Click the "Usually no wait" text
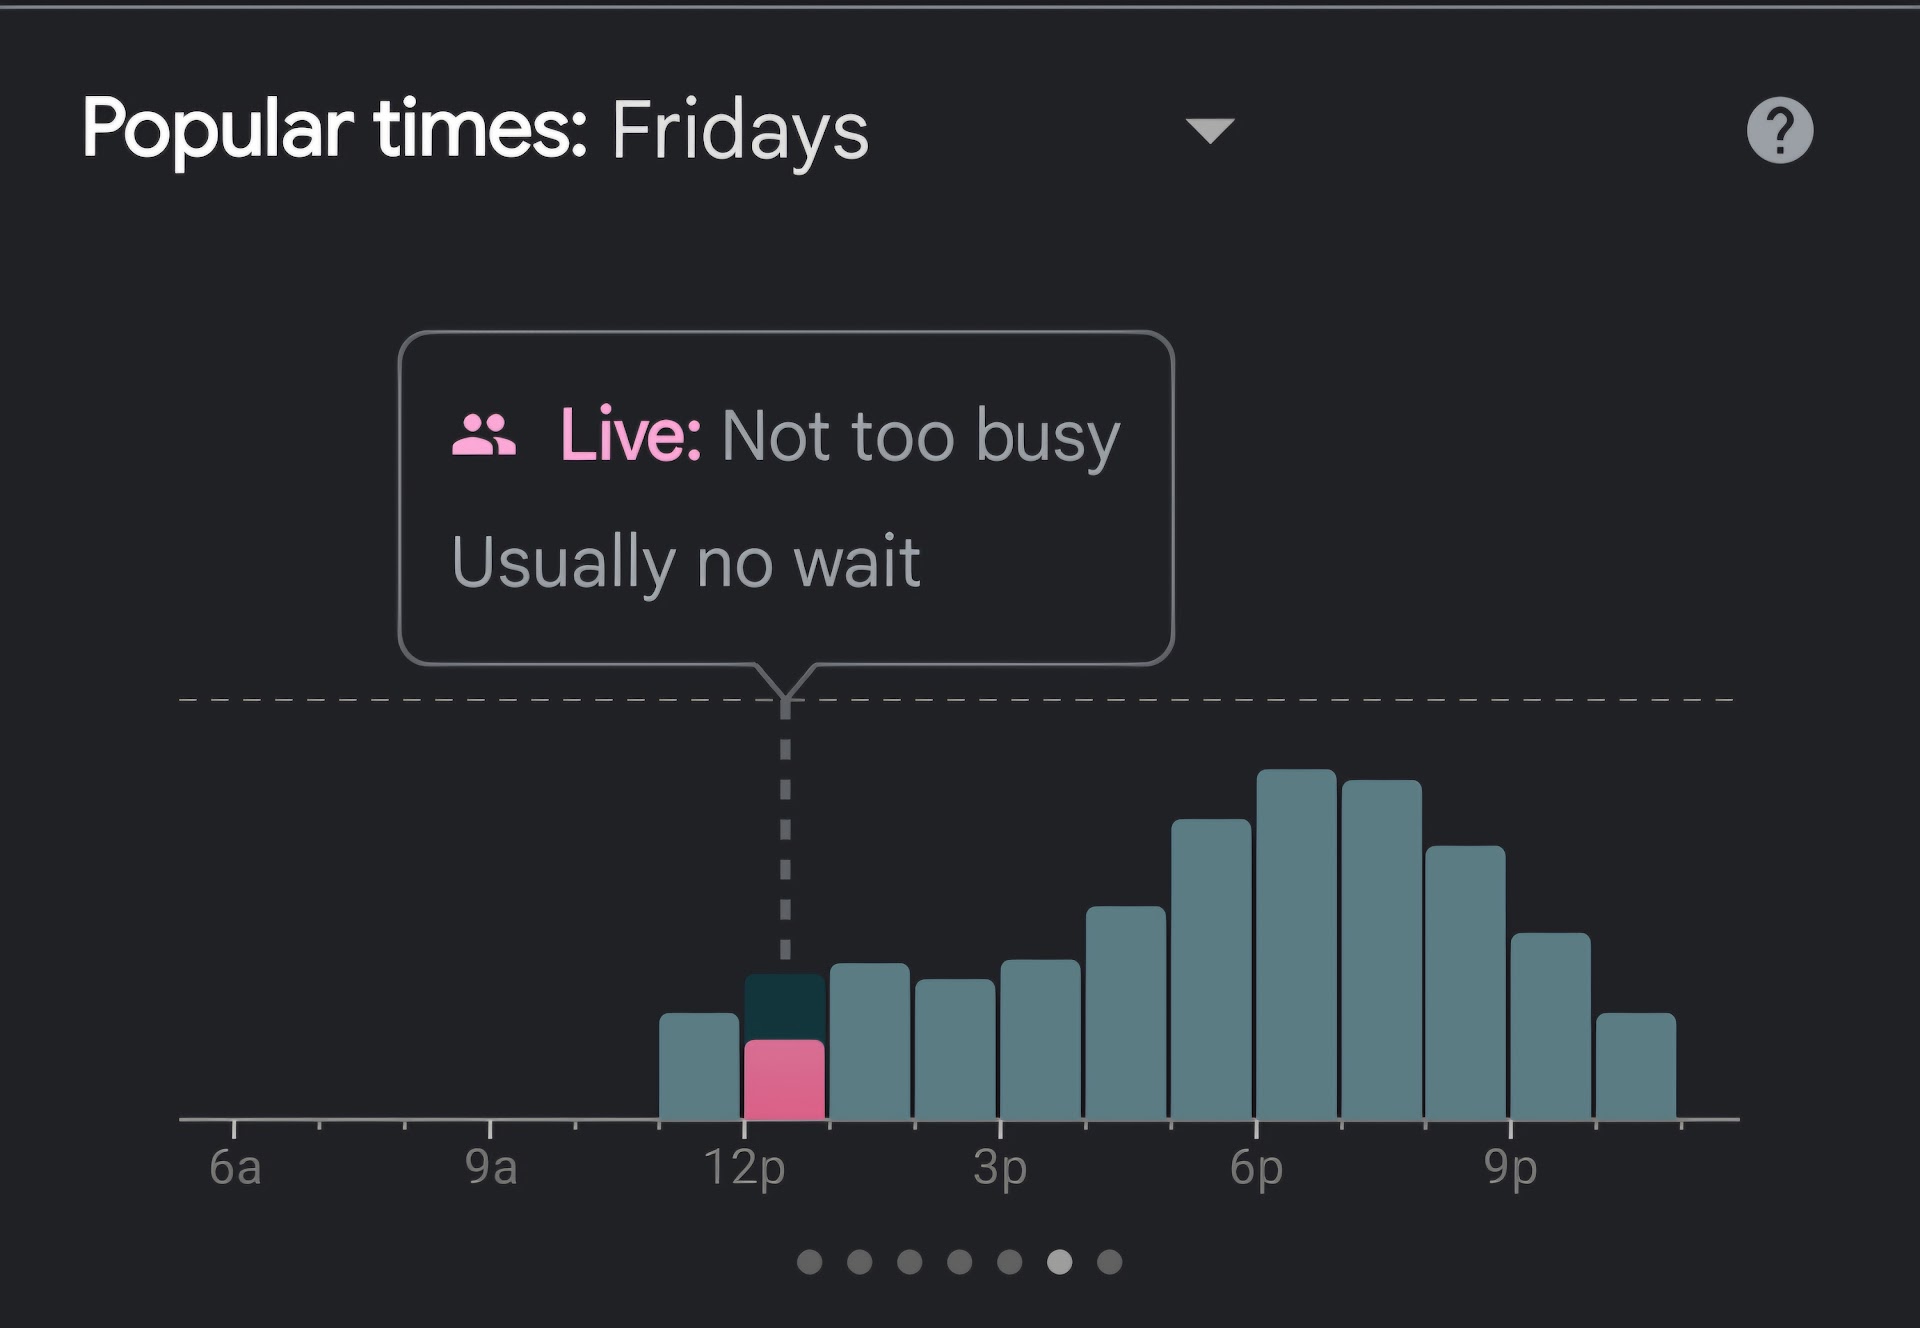 686,562
